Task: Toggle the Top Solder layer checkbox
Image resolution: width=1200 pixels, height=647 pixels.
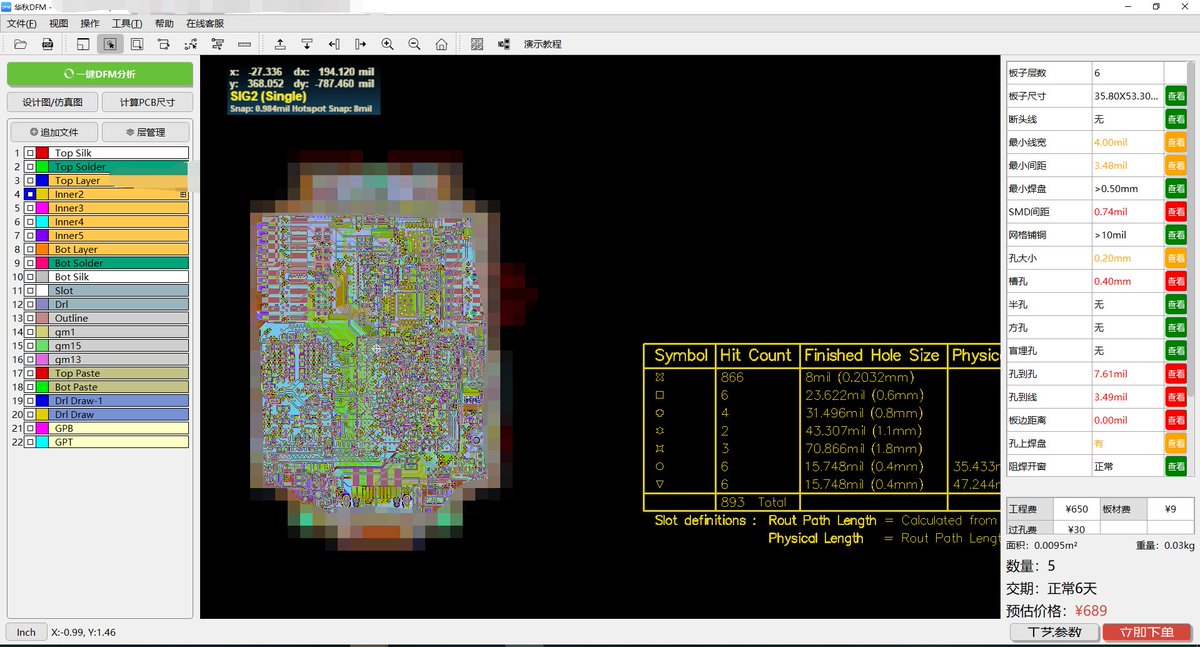Action: tap(30, 167)
